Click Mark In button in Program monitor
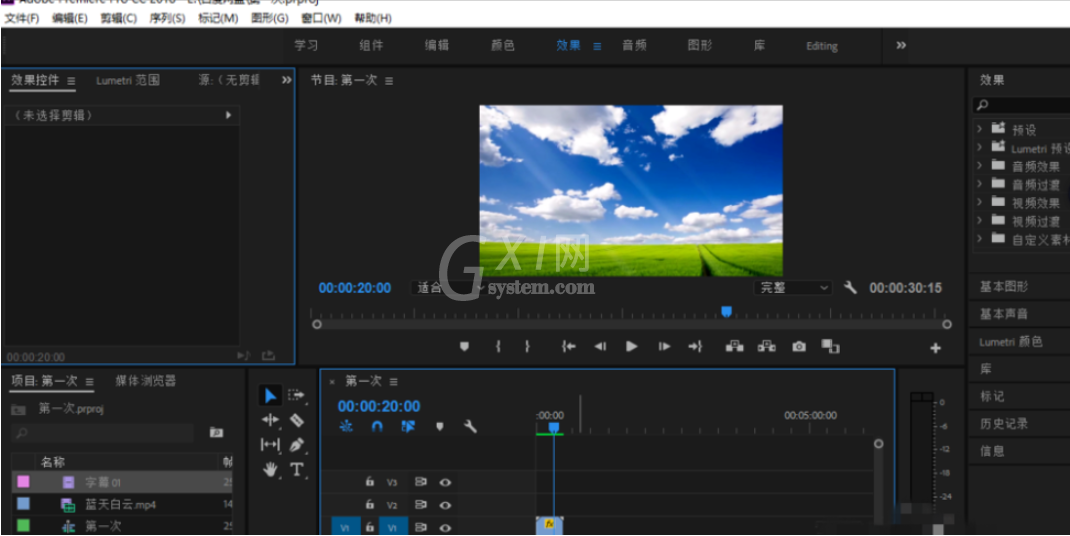Screen dimensions: 1070x536 coord(498,346)
